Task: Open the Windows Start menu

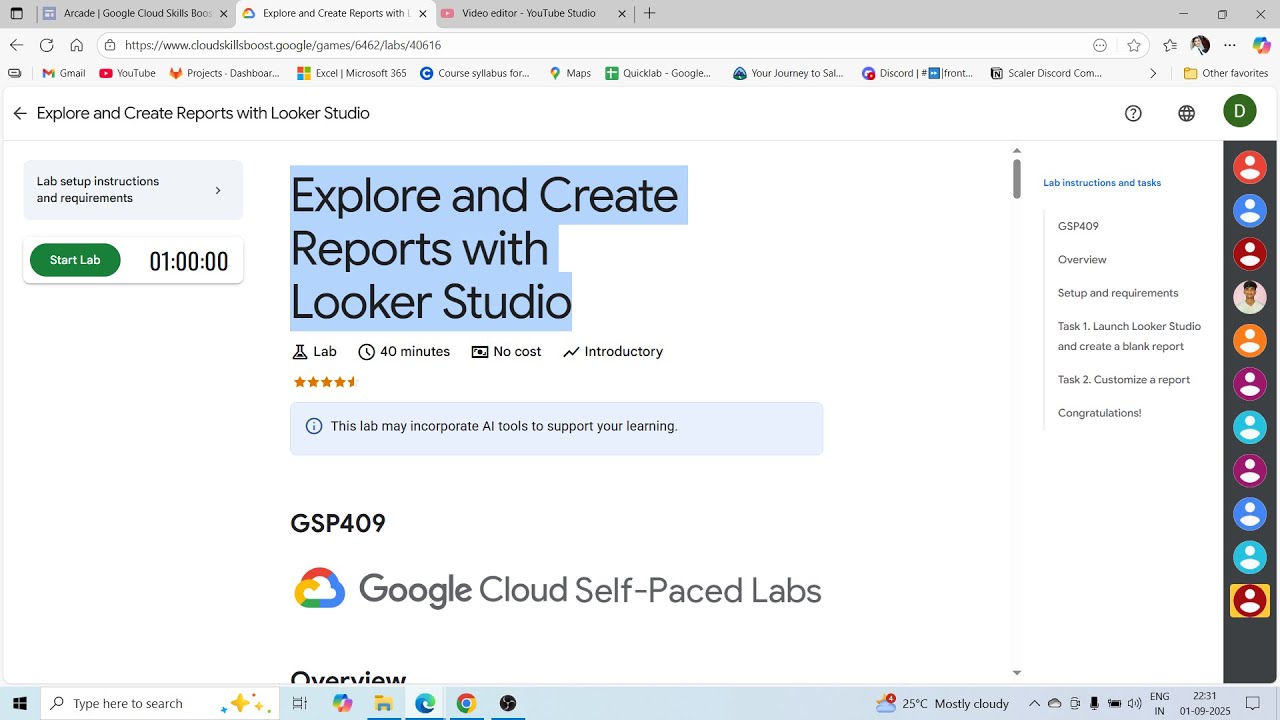Action: [20, 703]
